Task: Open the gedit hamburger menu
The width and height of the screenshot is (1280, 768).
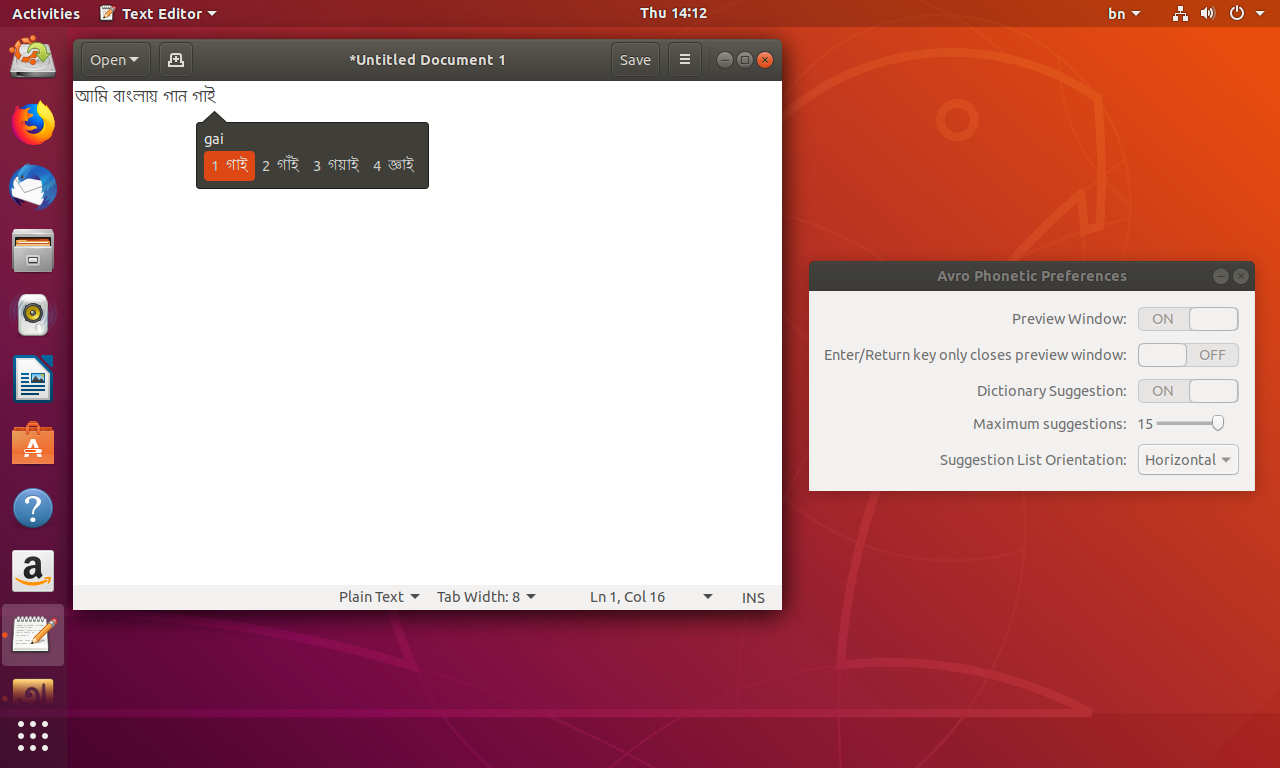Action: 685,60
